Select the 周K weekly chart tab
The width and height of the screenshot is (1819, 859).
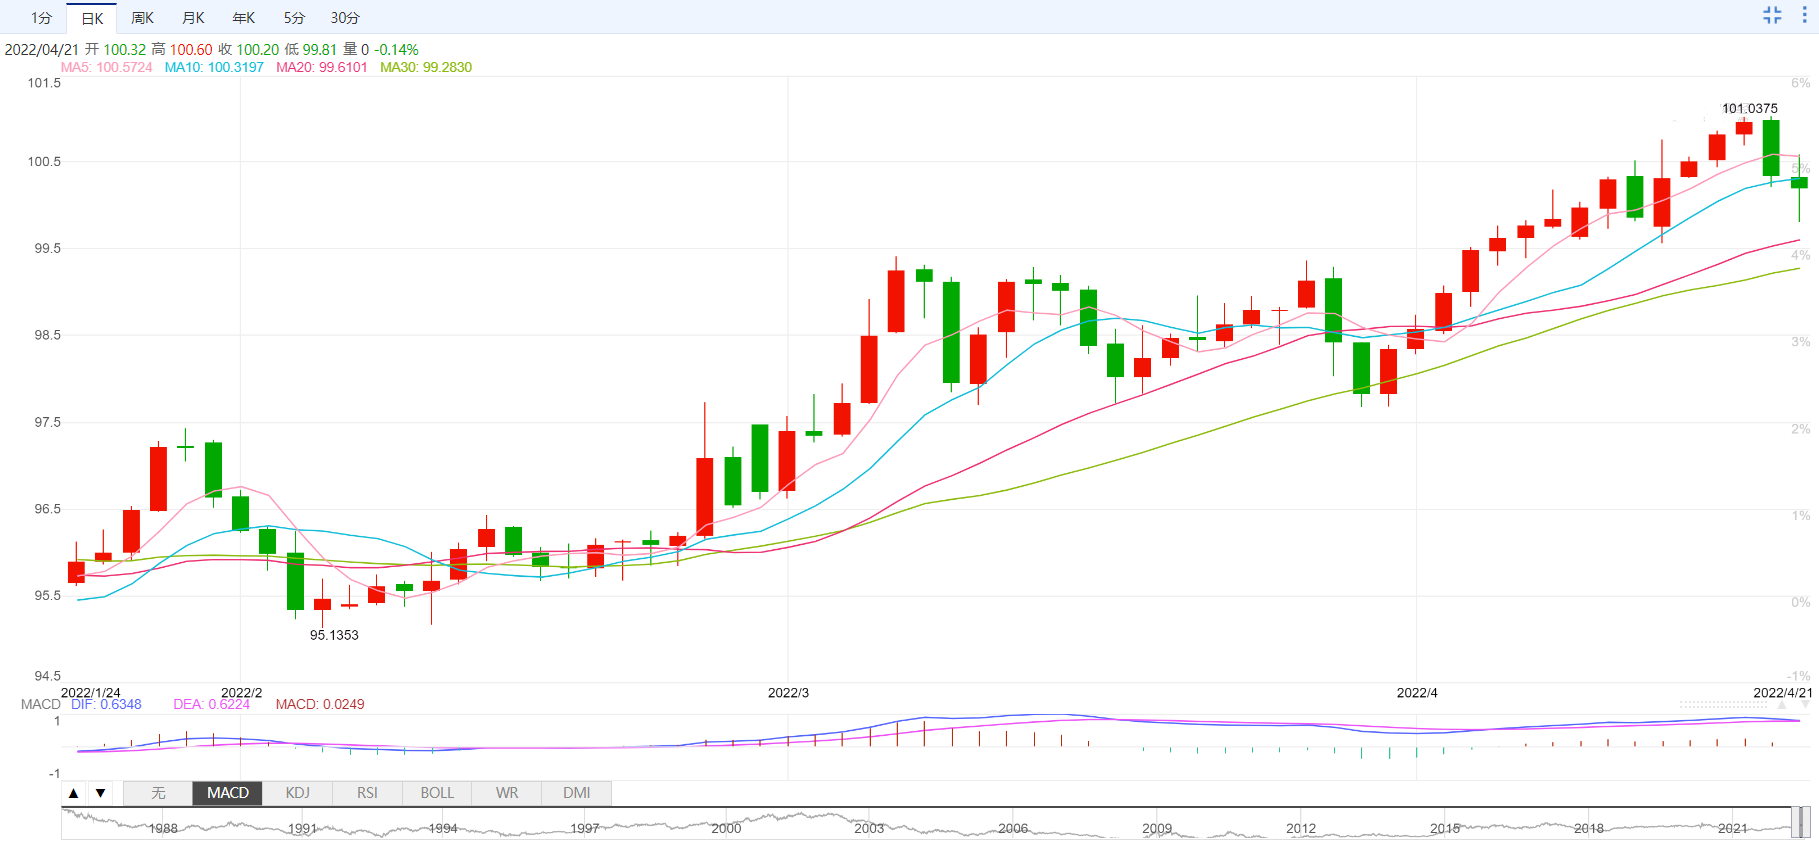coord(142,18)
